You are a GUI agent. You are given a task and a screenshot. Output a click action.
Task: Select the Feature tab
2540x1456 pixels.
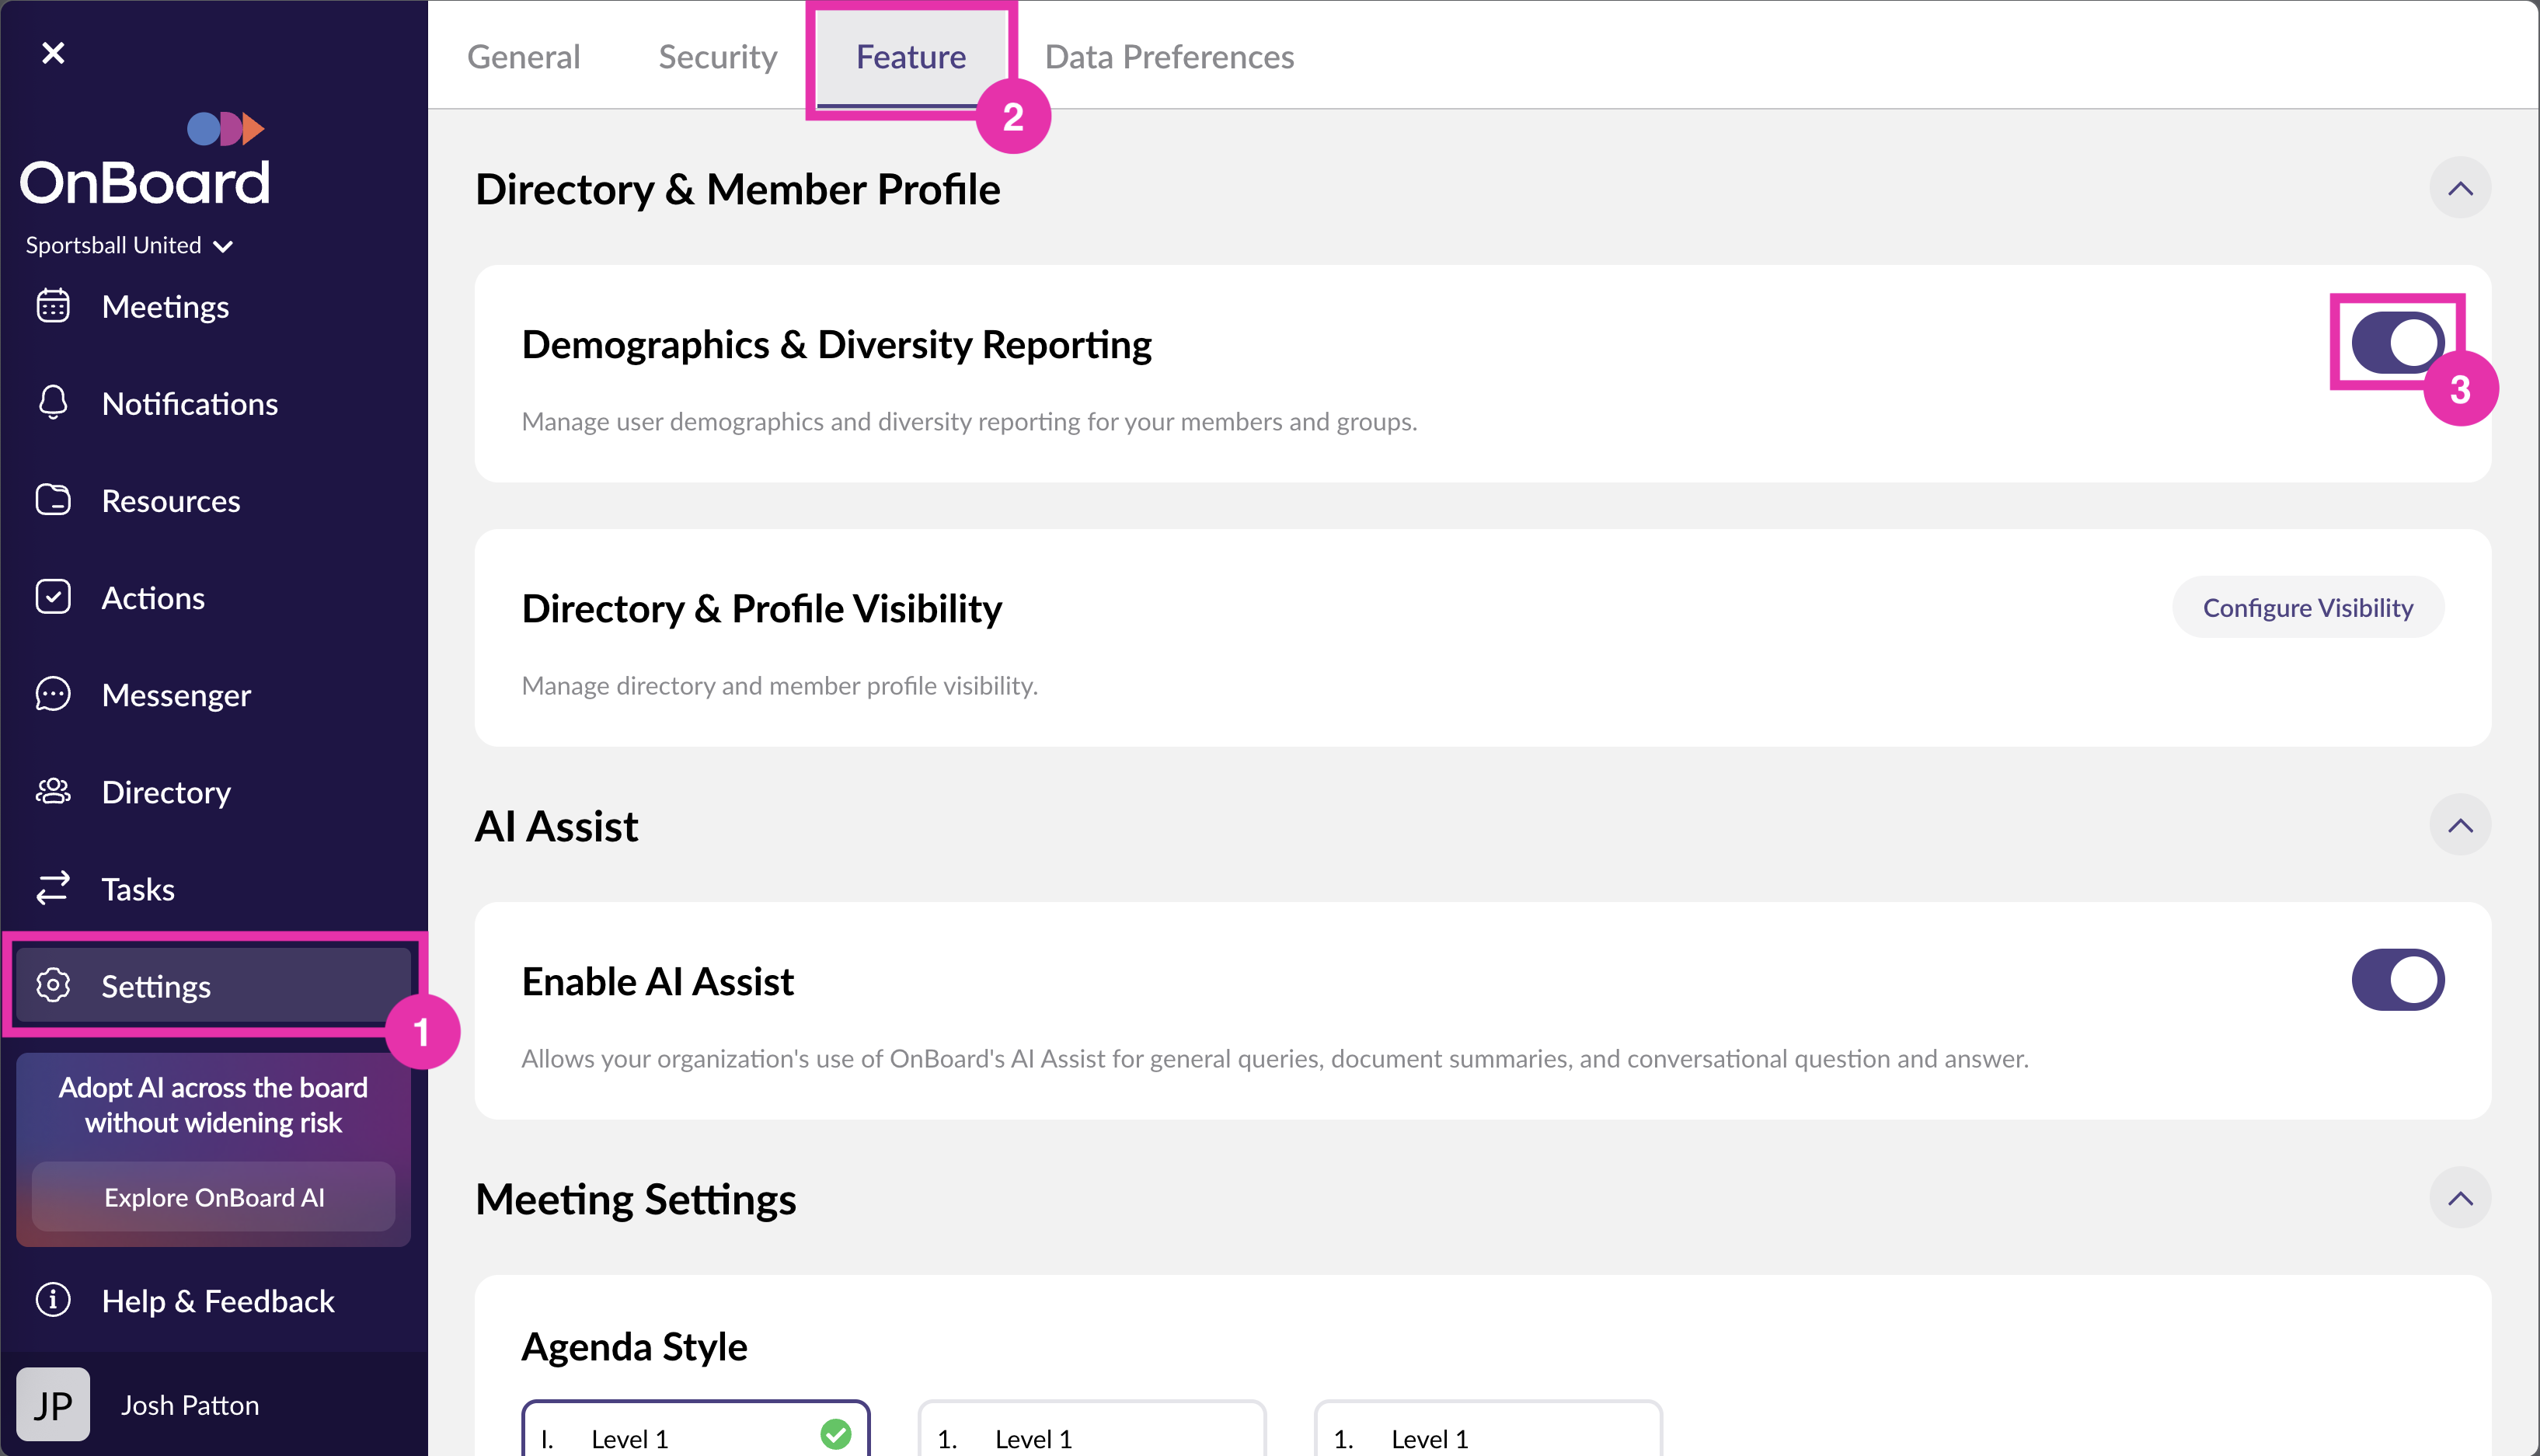tap(911, 56)
